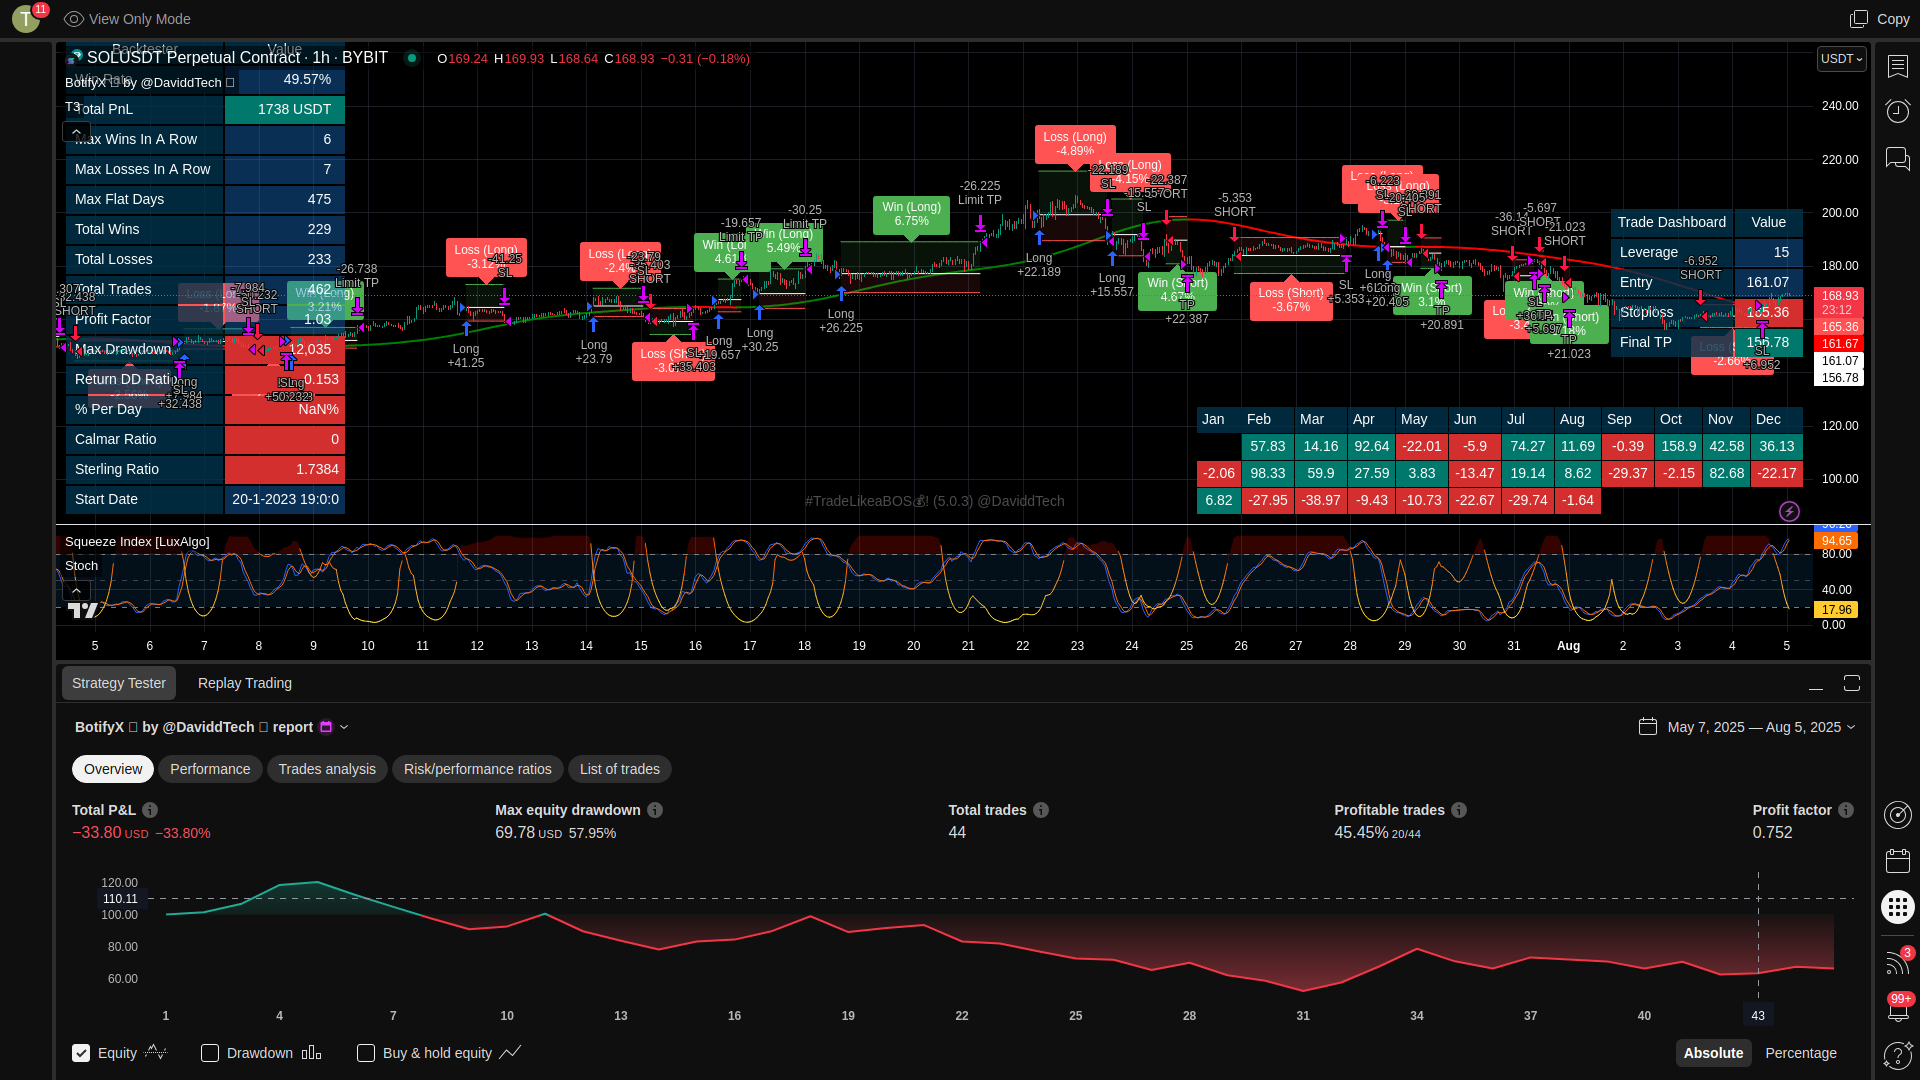
Task: Open the USDT currency dropdown
Action: click(1841, 59)
